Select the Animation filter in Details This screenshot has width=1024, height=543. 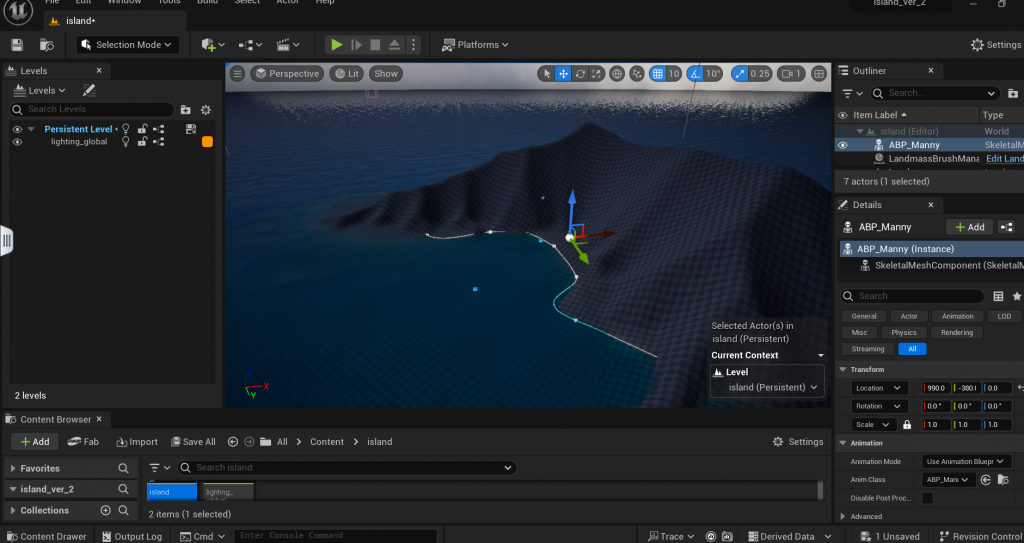point(957,316)
